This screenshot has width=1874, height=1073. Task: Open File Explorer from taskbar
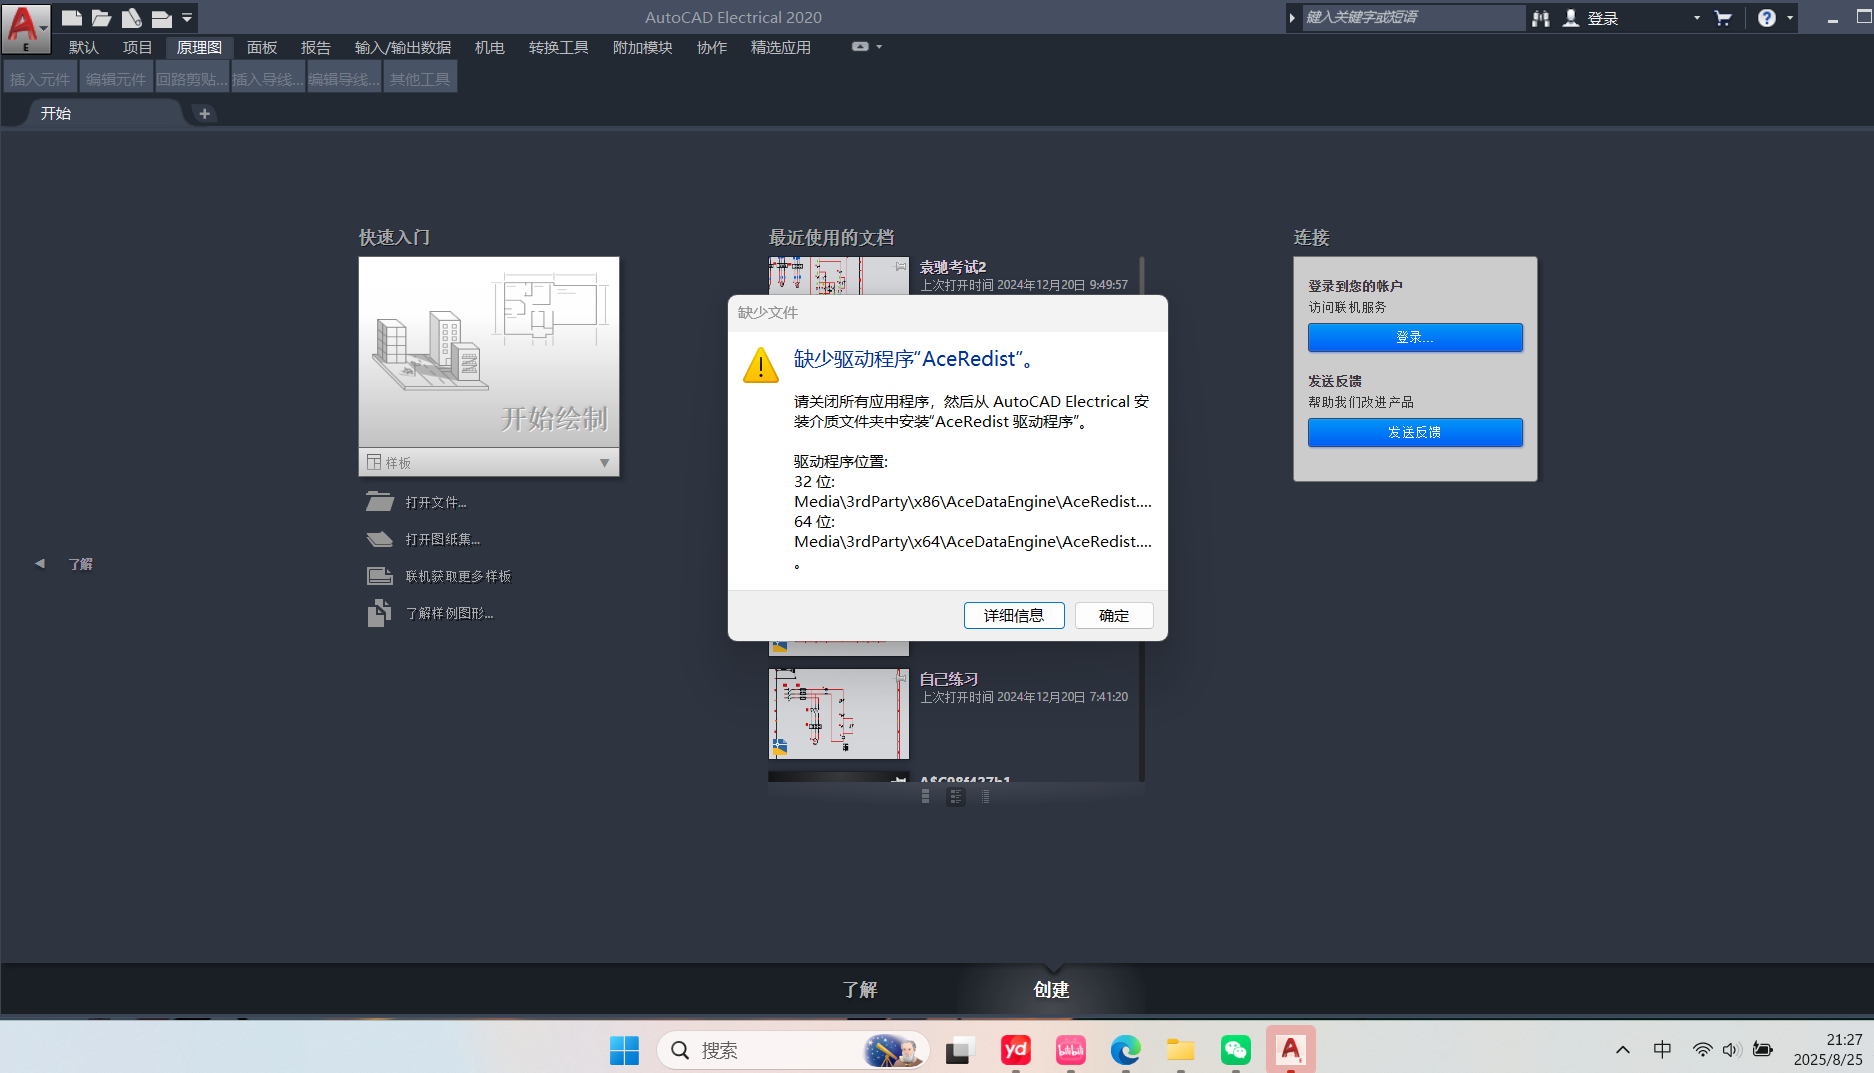click(1180, 1050)
